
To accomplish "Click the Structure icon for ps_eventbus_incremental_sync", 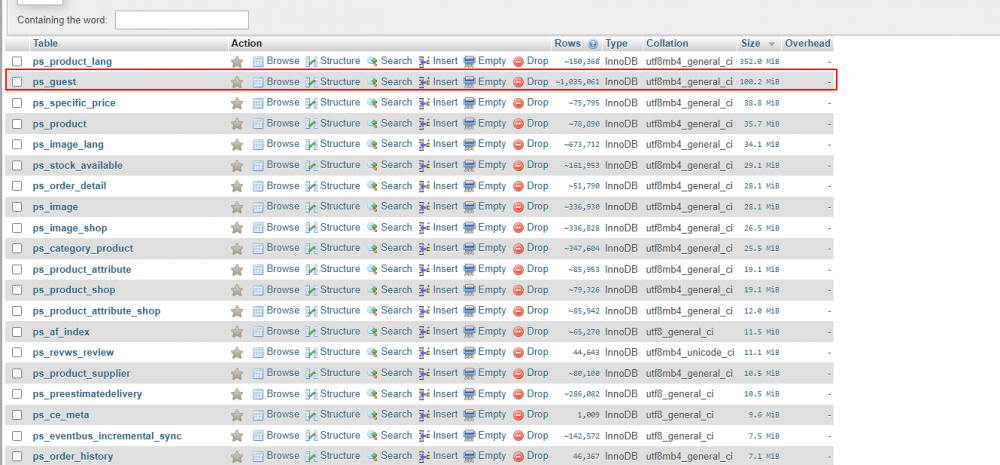I will coord(311,436).
